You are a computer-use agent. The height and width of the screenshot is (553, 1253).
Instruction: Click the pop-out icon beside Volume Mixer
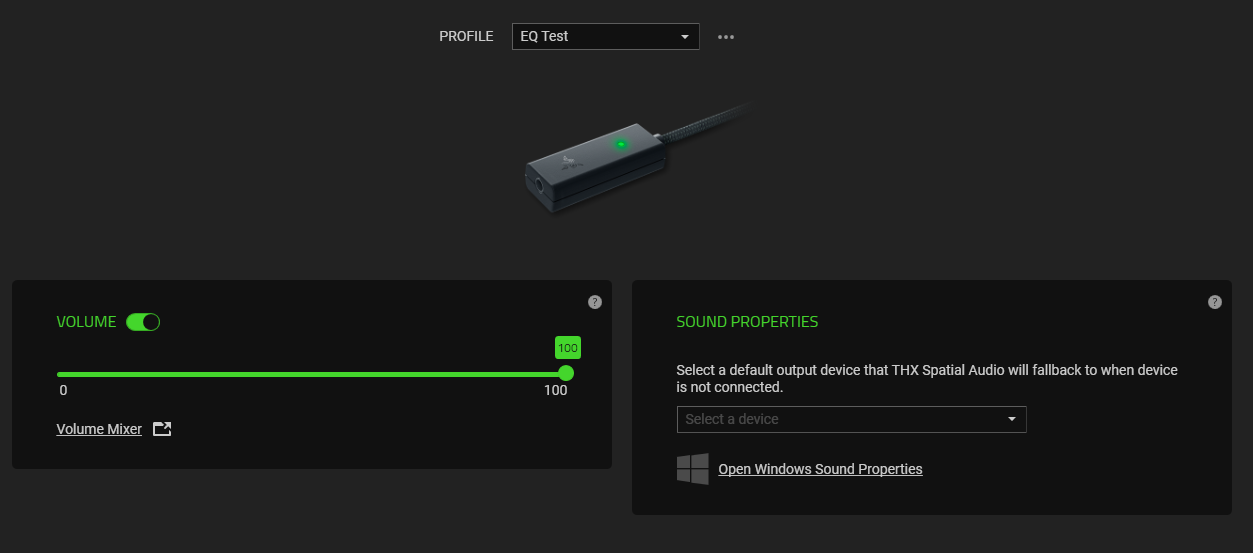click(x=162, y=429)
